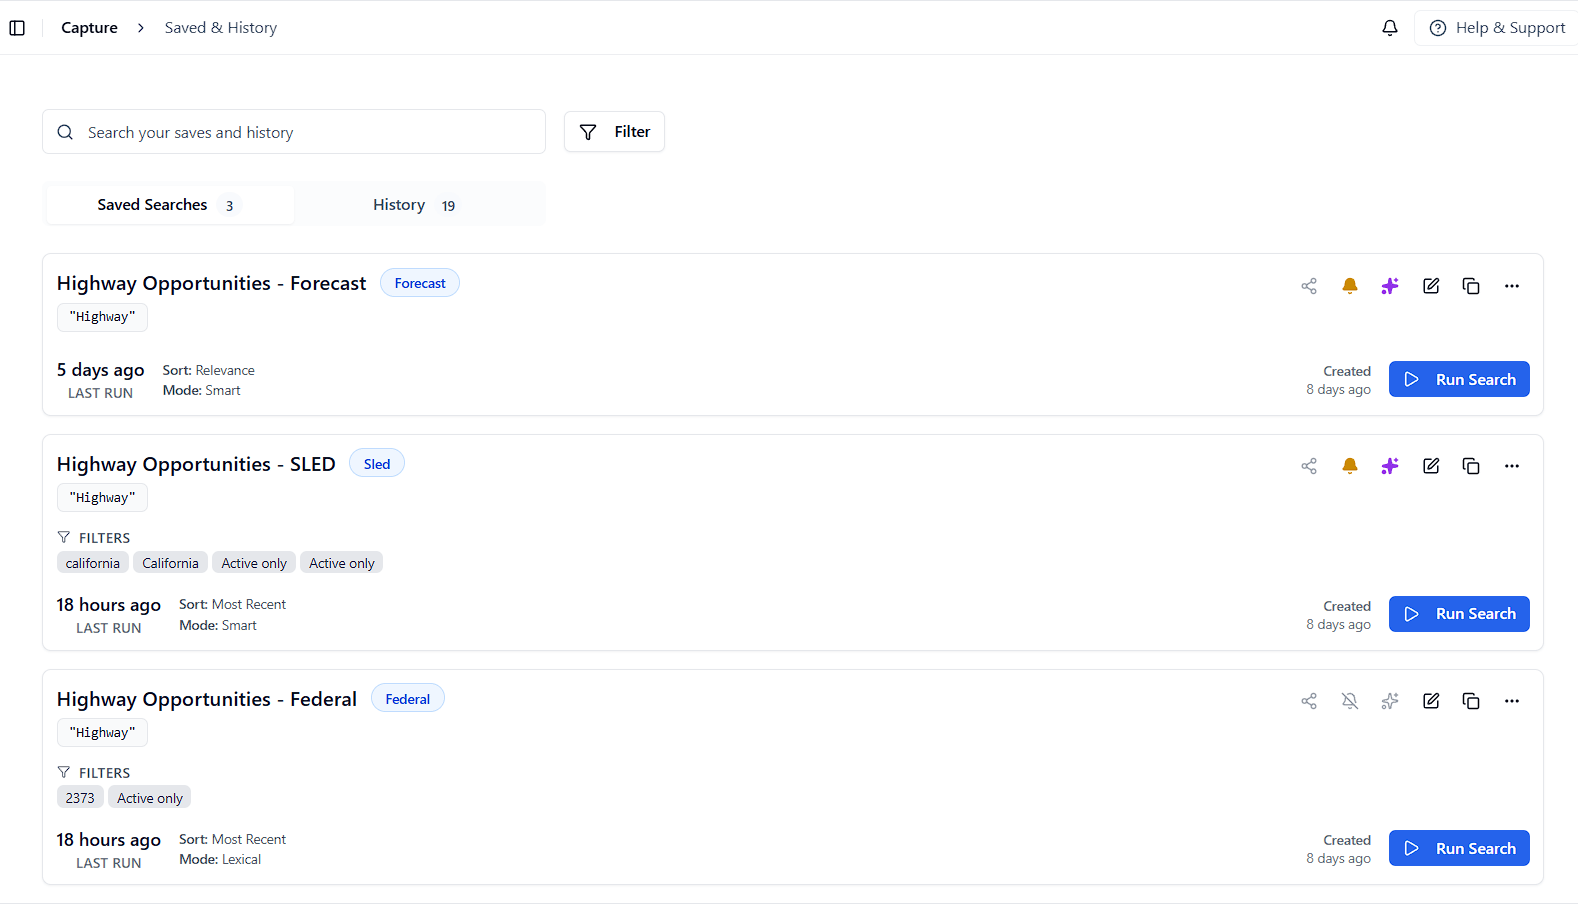Viewport: 1578px width, 904px height.
Task: Open the notifications bell in header
Action: click(1390, 28)
